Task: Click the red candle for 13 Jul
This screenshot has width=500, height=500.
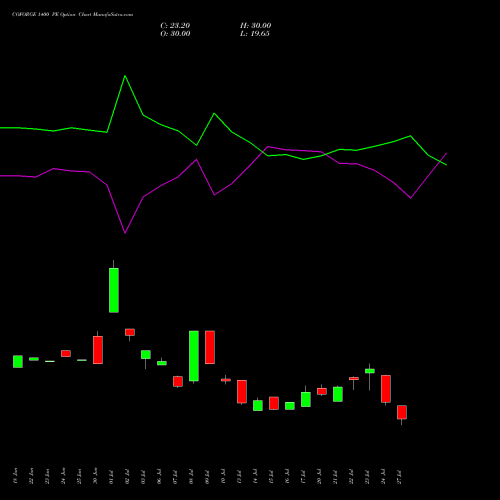Action: tap(242, 391)
